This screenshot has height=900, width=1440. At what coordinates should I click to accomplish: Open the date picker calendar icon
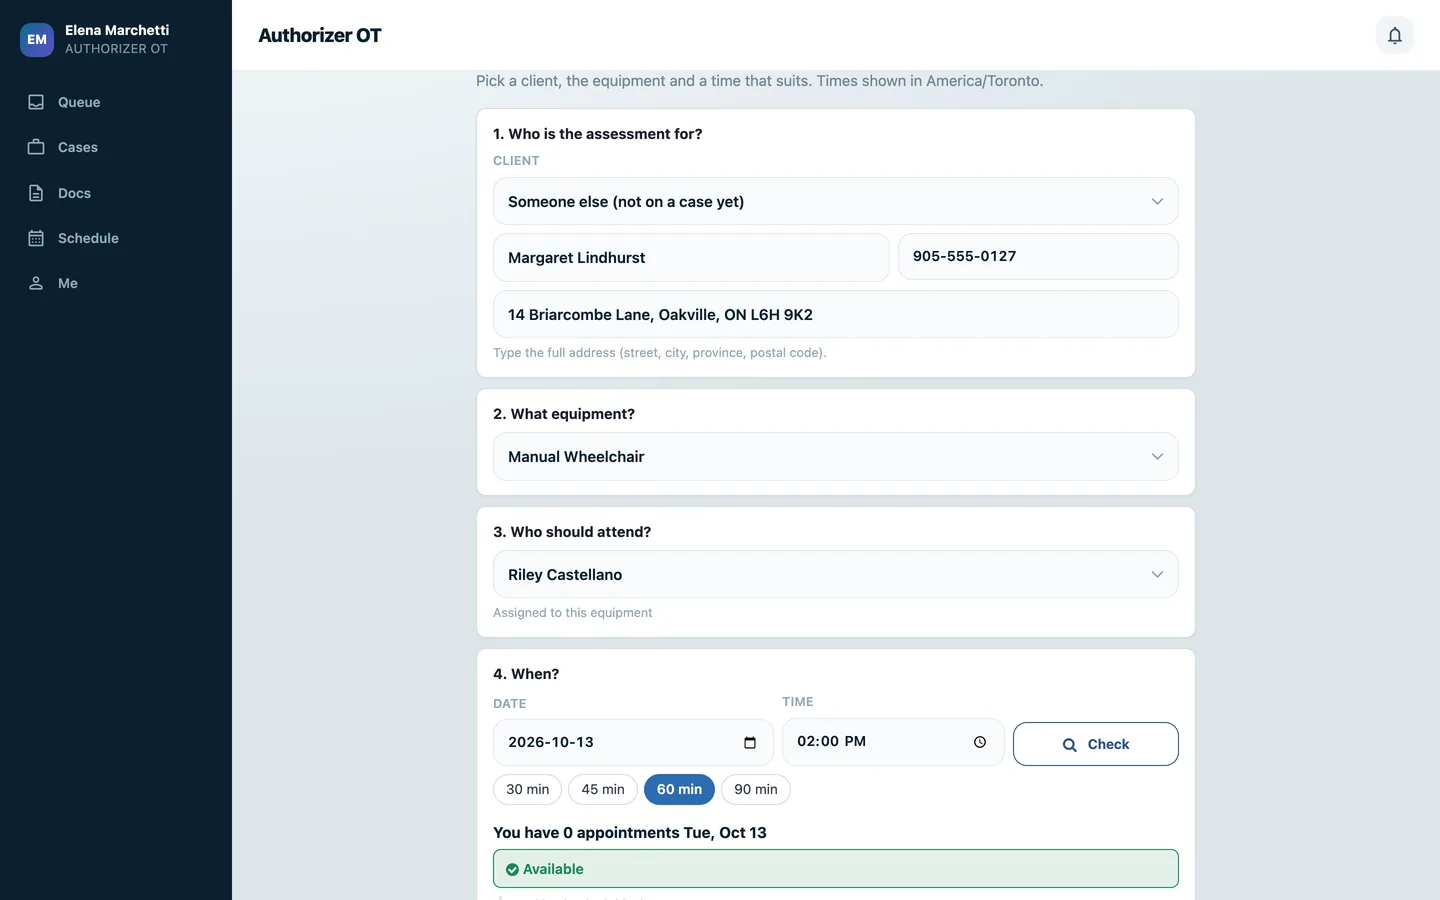(x=750, y=742)
